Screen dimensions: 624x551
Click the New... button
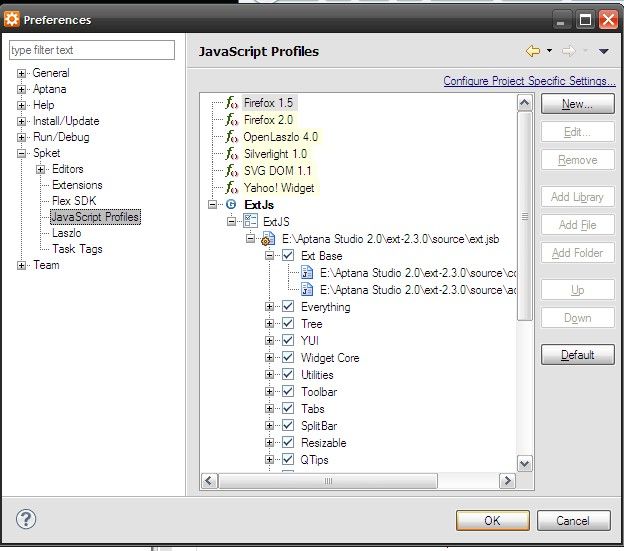point(577,104)
